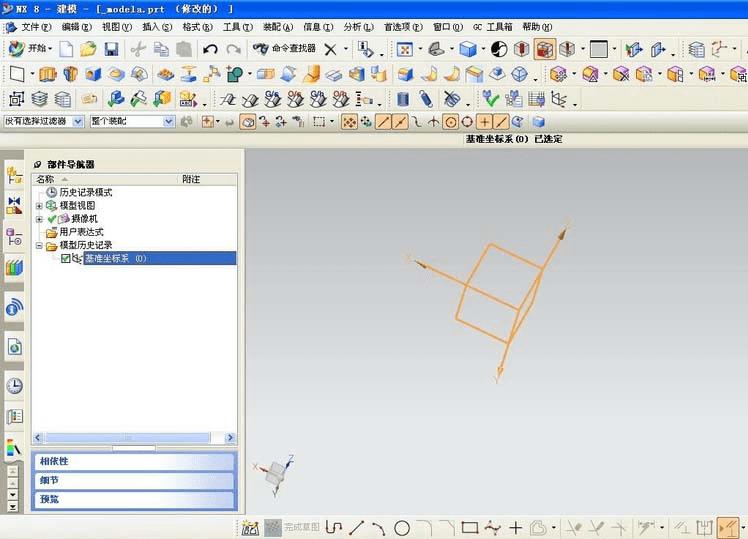The height and width of the screenshot is (539, 748).
Task: Click the line sketch tool in bottom toolbar
Action: (x=356, y=527)
